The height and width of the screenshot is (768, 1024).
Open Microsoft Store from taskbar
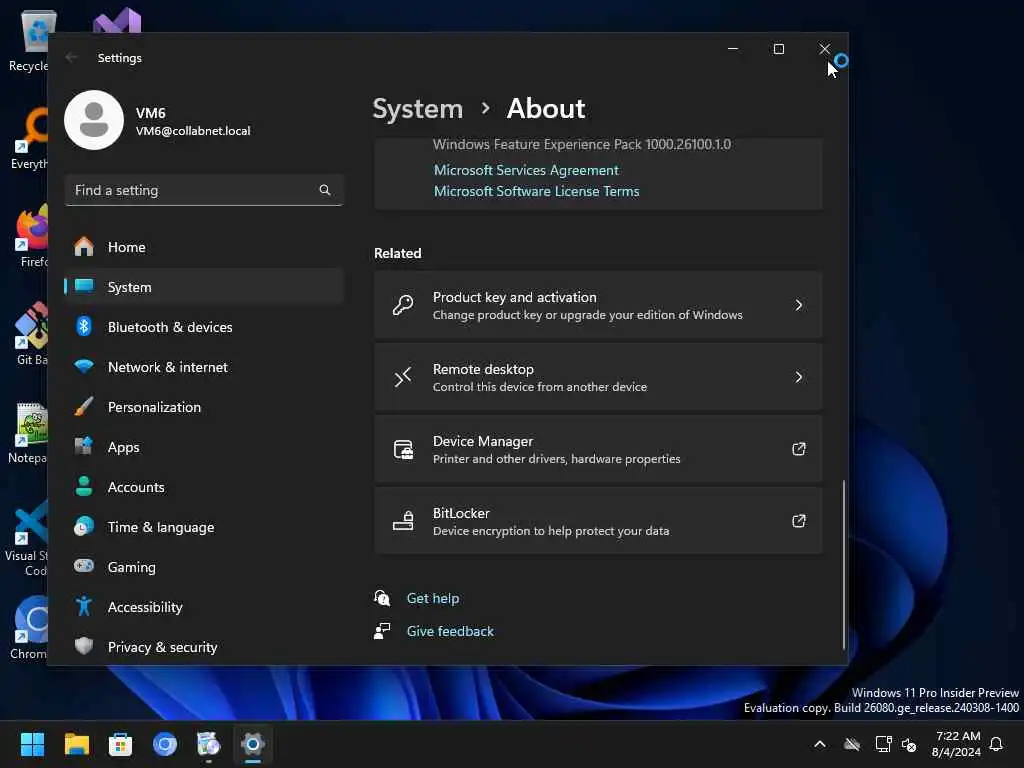pos(120,744)
